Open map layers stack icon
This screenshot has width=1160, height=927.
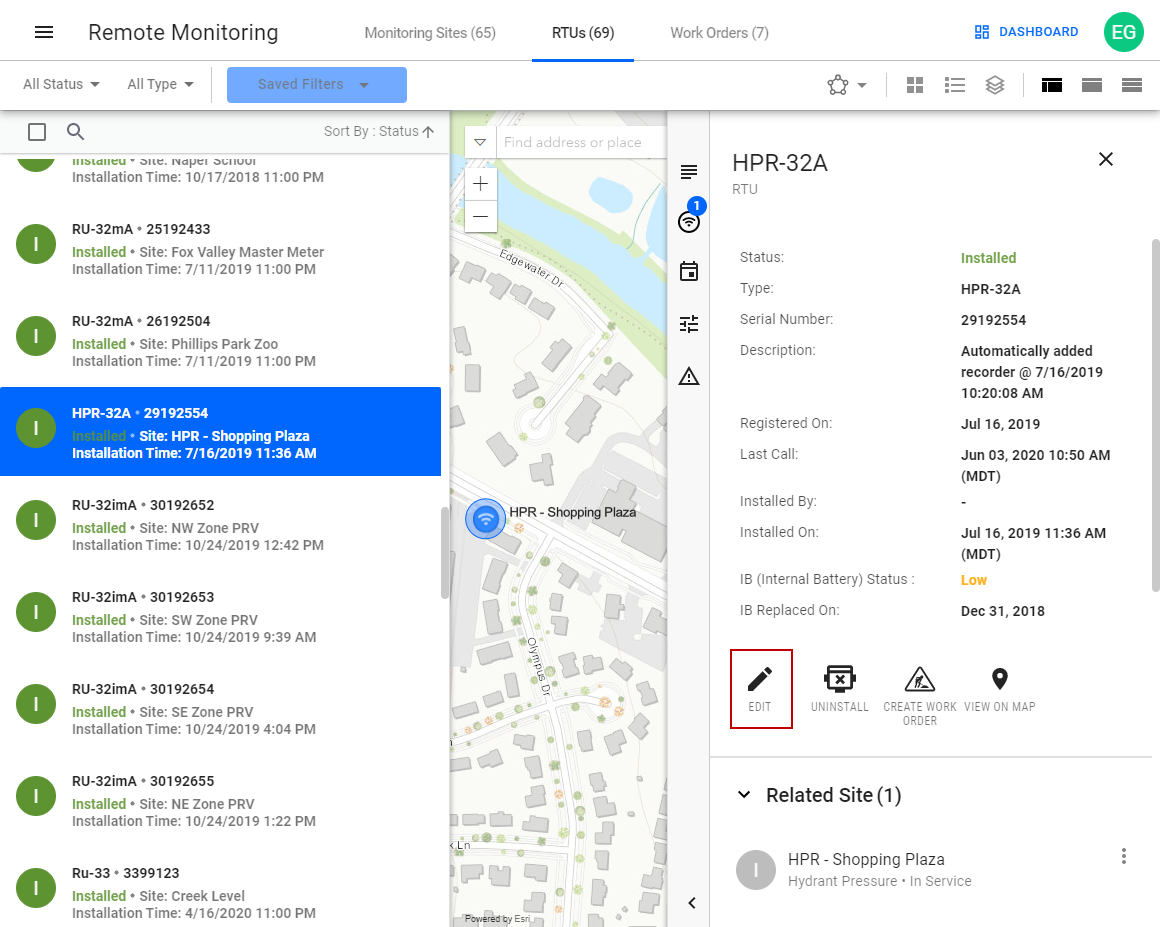994,85
